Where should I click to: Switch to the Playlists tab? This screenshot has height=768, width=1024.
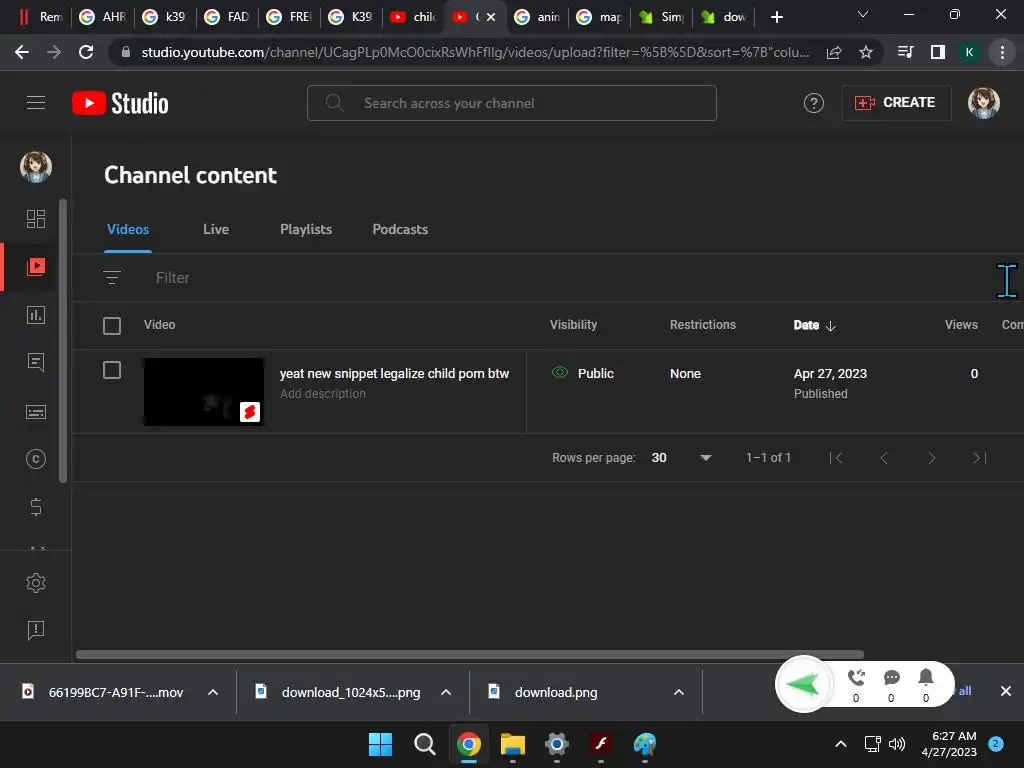[x=306, y=230]
